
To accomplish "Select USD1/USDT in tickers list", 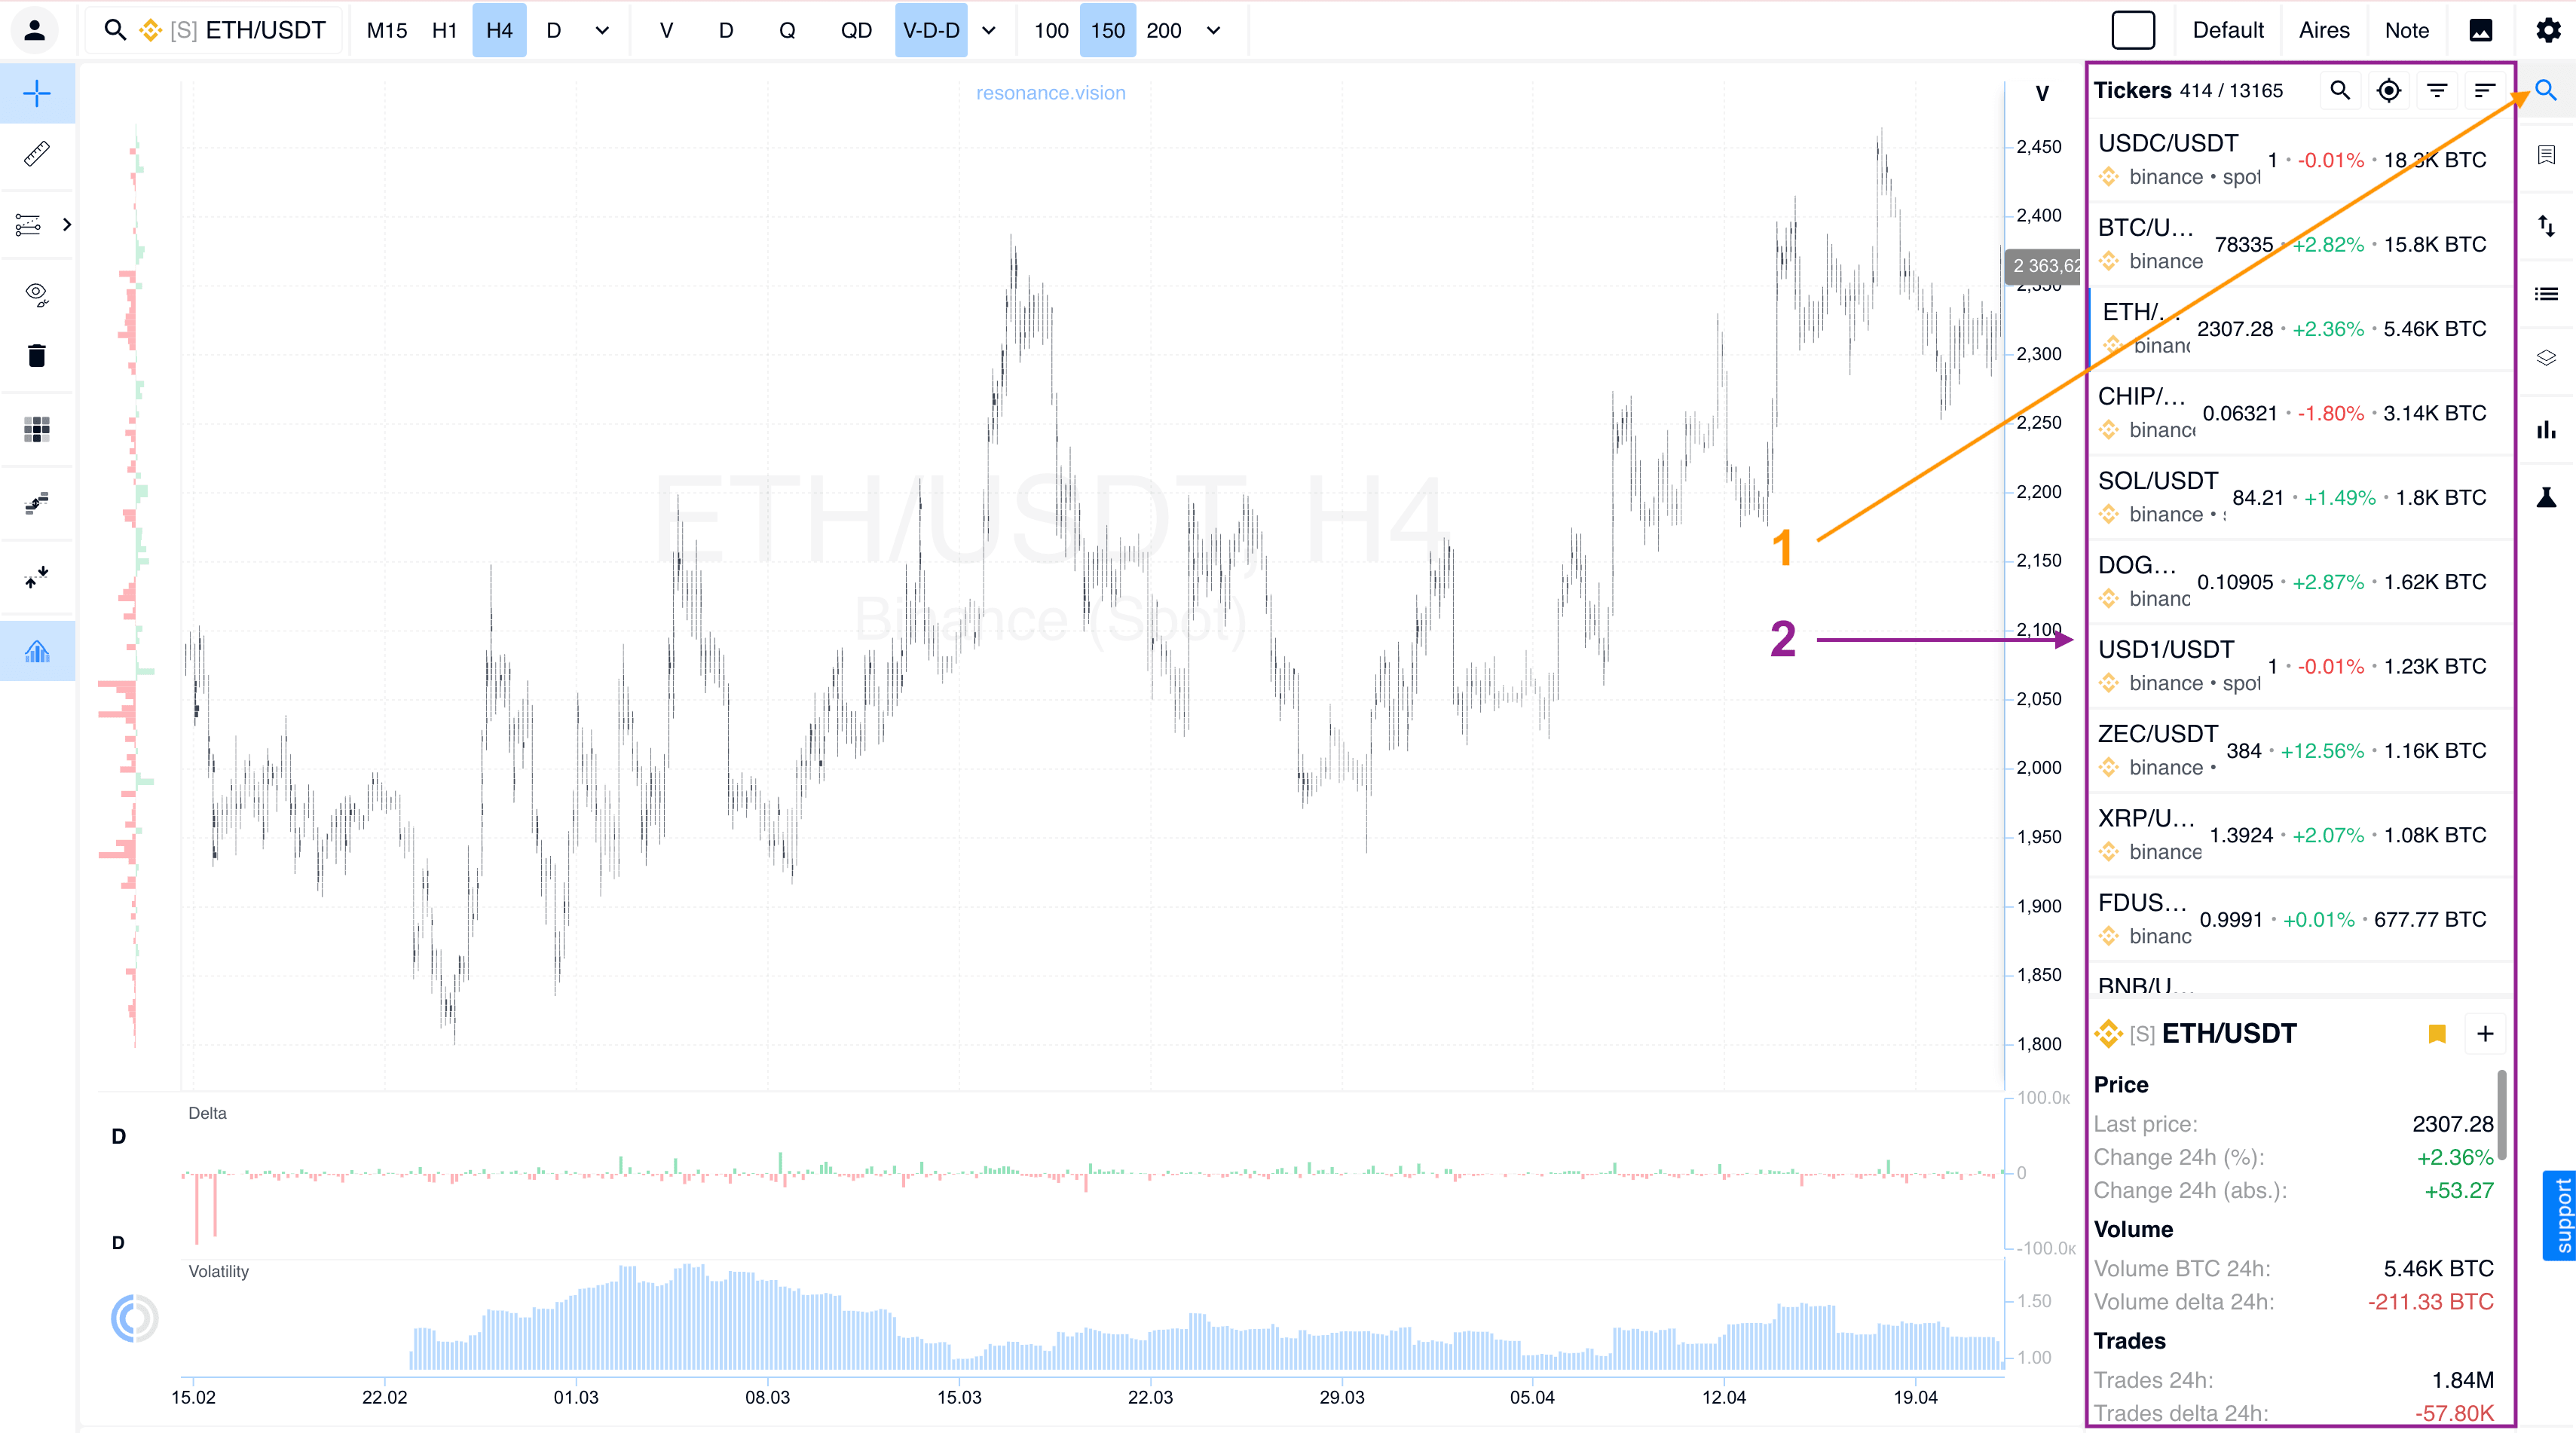I will [x=2300, y=667].
